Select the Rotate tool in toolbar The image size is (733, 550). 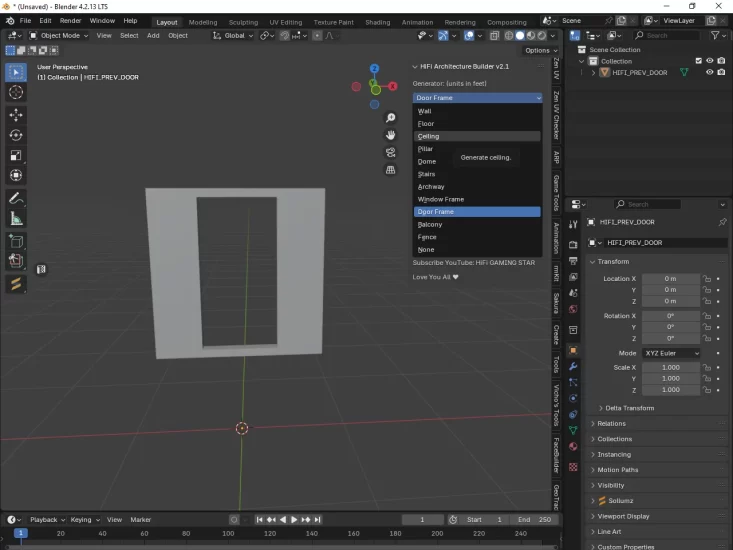click(16, 135)
